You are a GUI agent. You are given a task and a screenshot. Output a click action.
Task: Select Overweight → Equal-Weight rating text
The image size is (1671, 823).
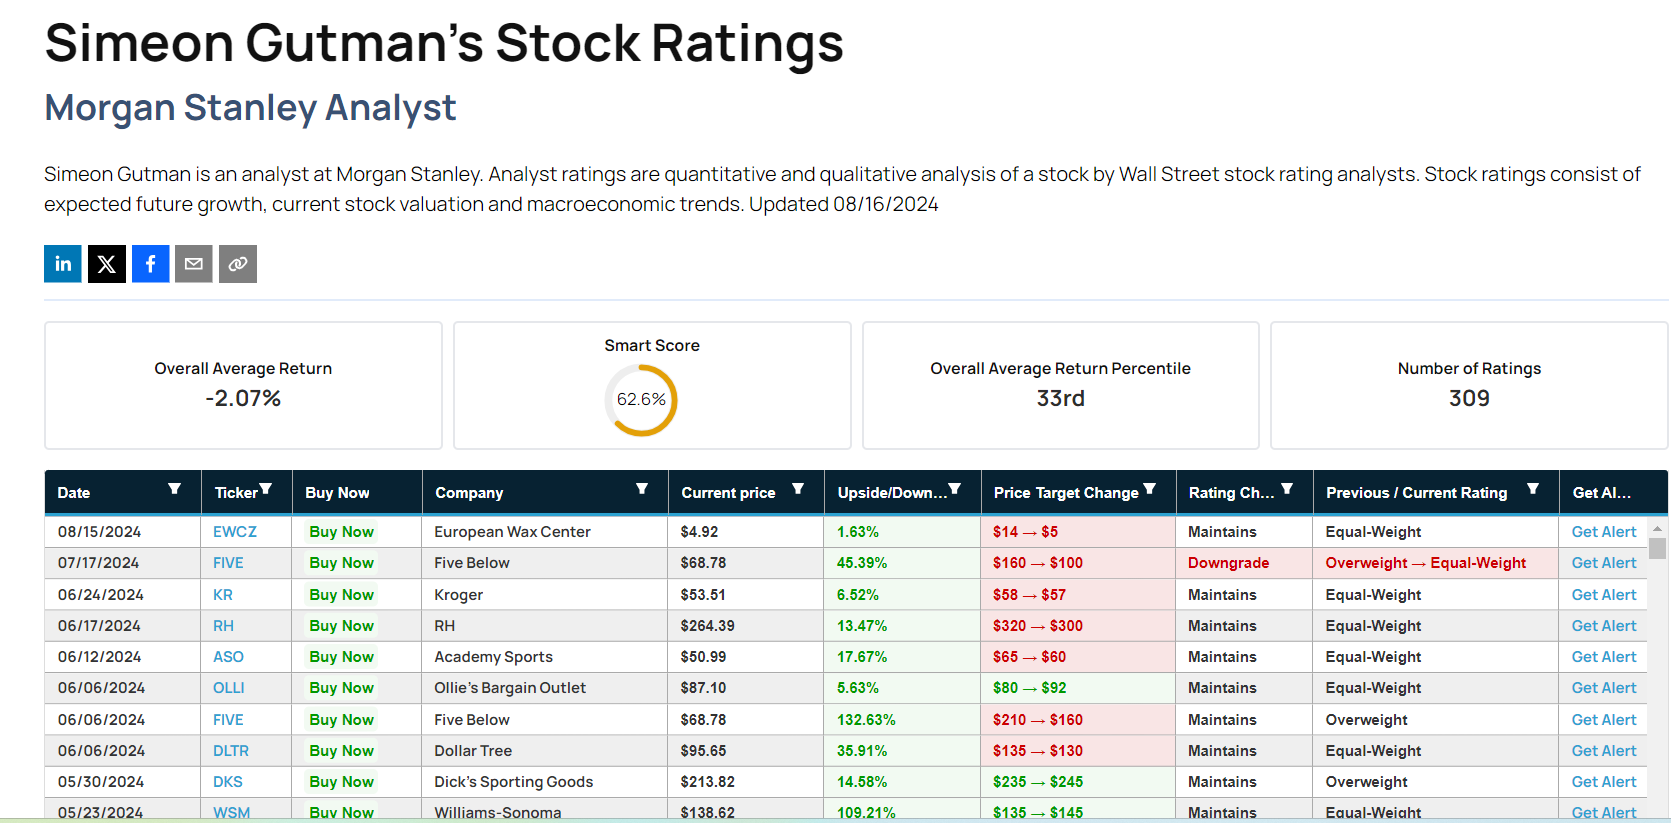coord(1425,563)
